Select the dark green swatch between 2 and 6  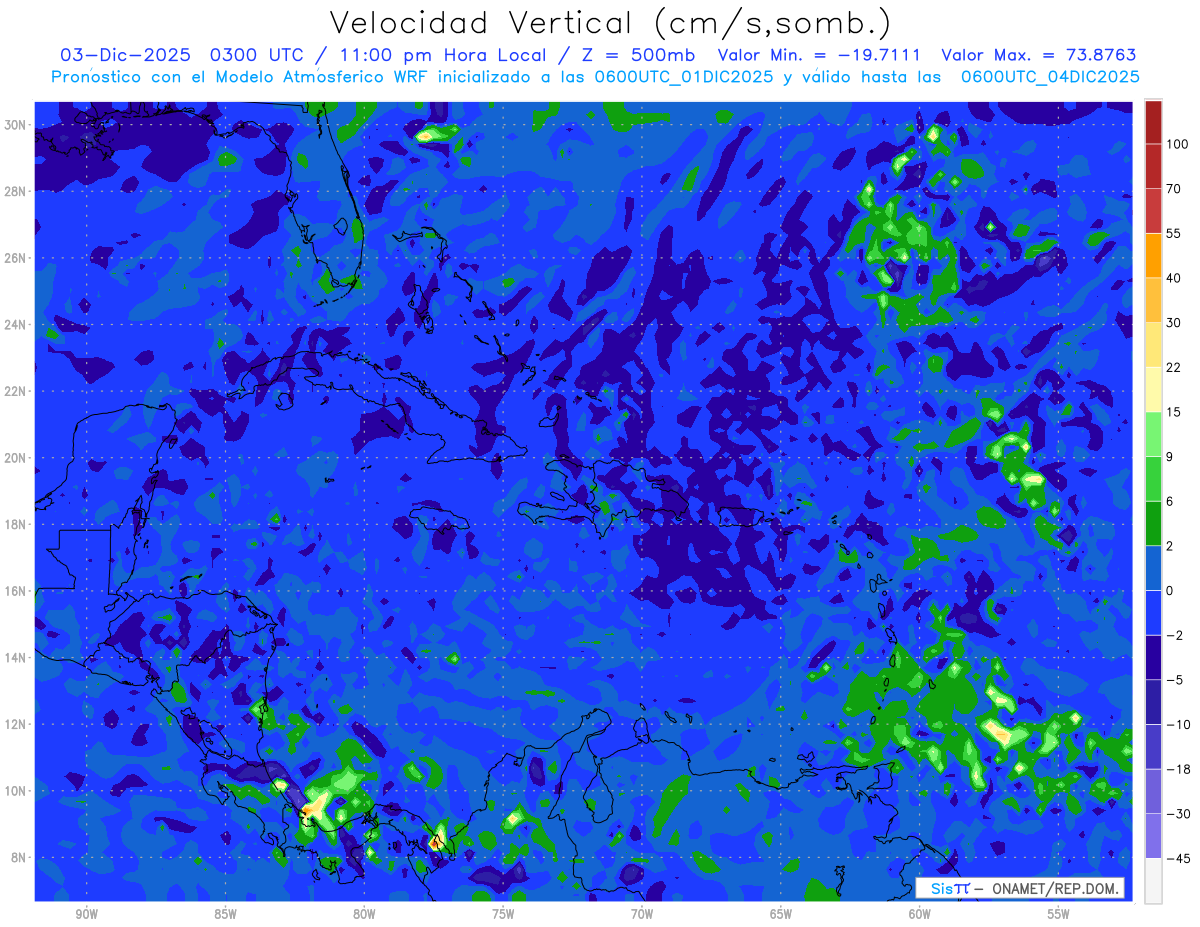tap(1153, 523)
